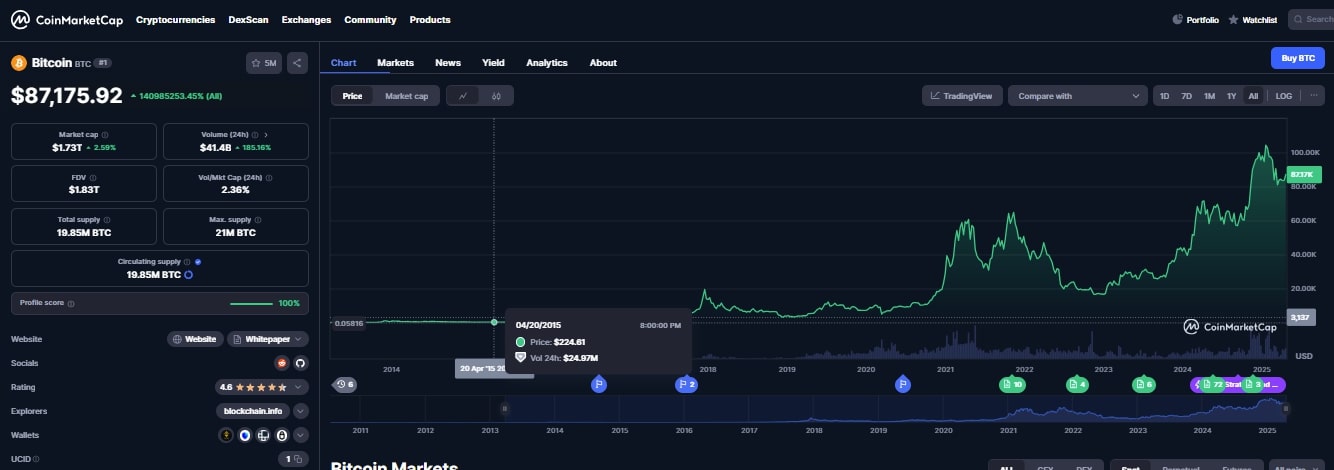The height and width of the screenshot is (470, 1334).
Task: Add Bitcoin to watchlist via 5M star button
Action: click(x=264, y=63)
